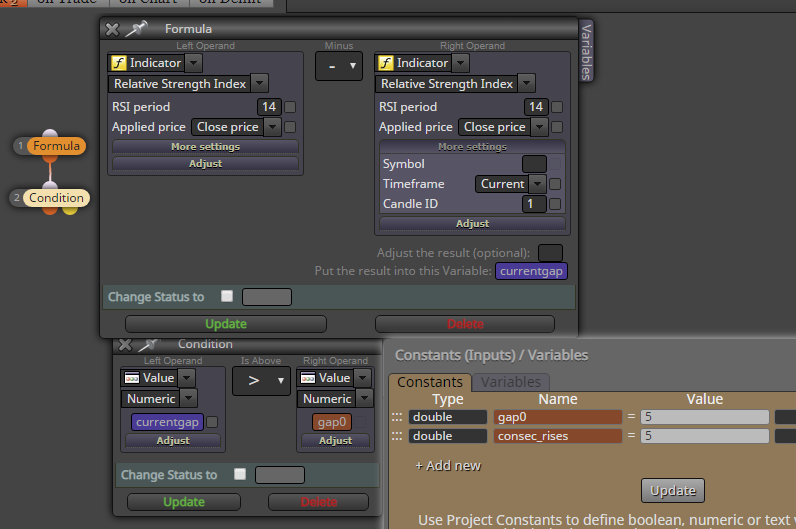Open the vertical Variables side tab
This screenshot has height=529, width=796.
tap(586, 51)
